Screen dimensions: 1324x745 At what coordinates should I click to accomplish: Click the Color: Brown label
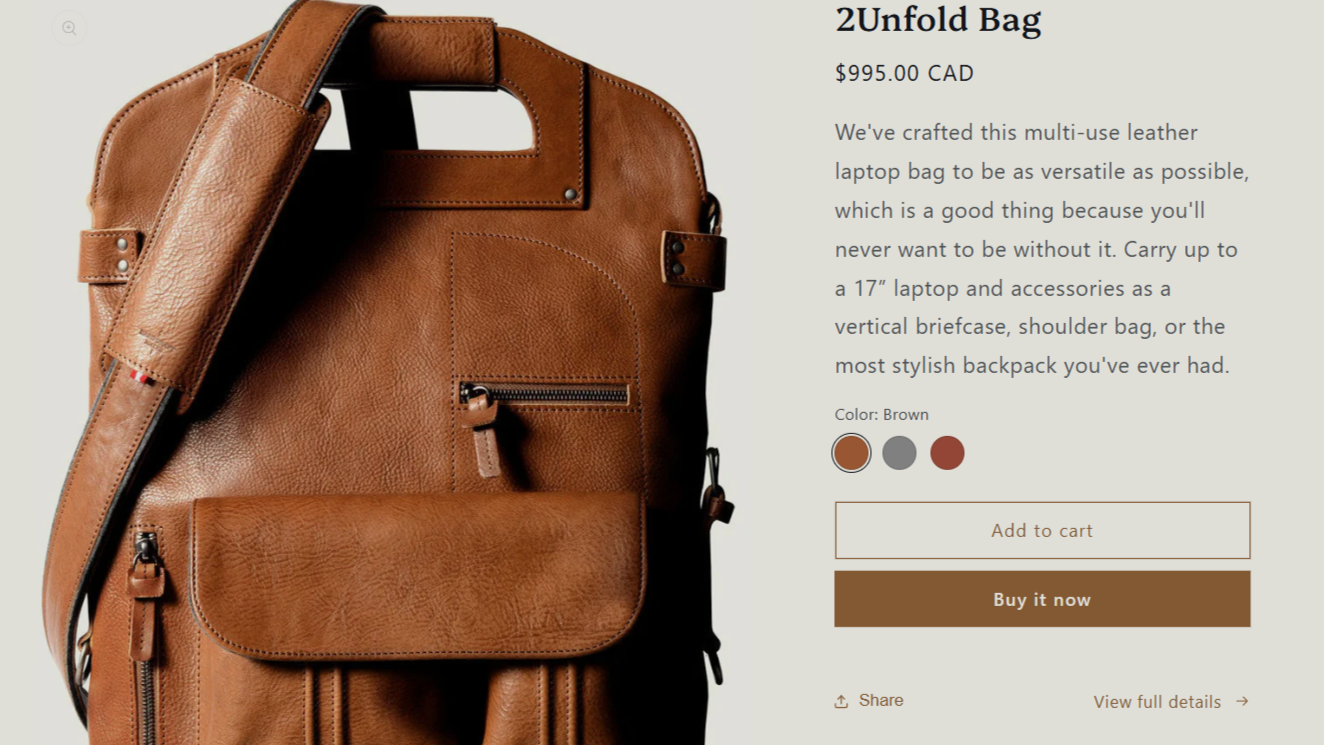[x=882, y=414]
